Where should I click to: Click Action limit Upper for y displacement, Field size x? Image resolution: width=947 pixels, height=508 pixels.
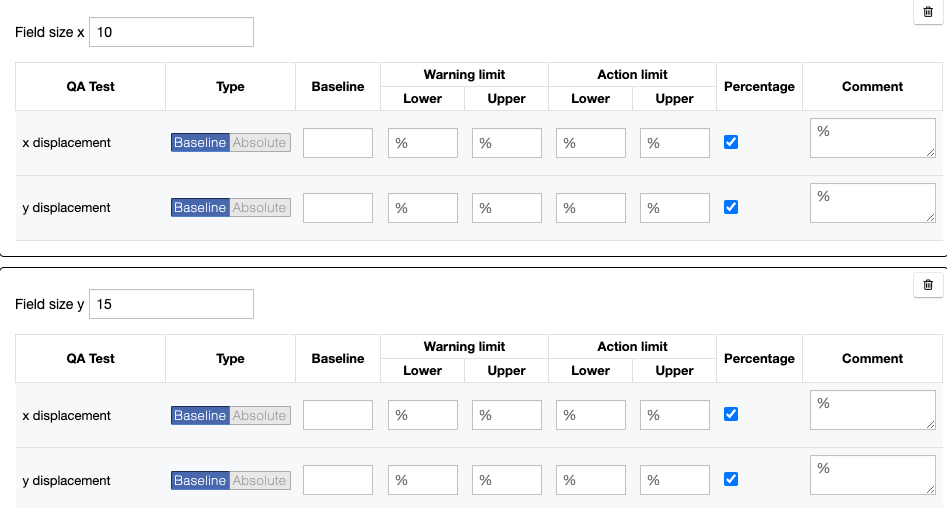[675, 208]
